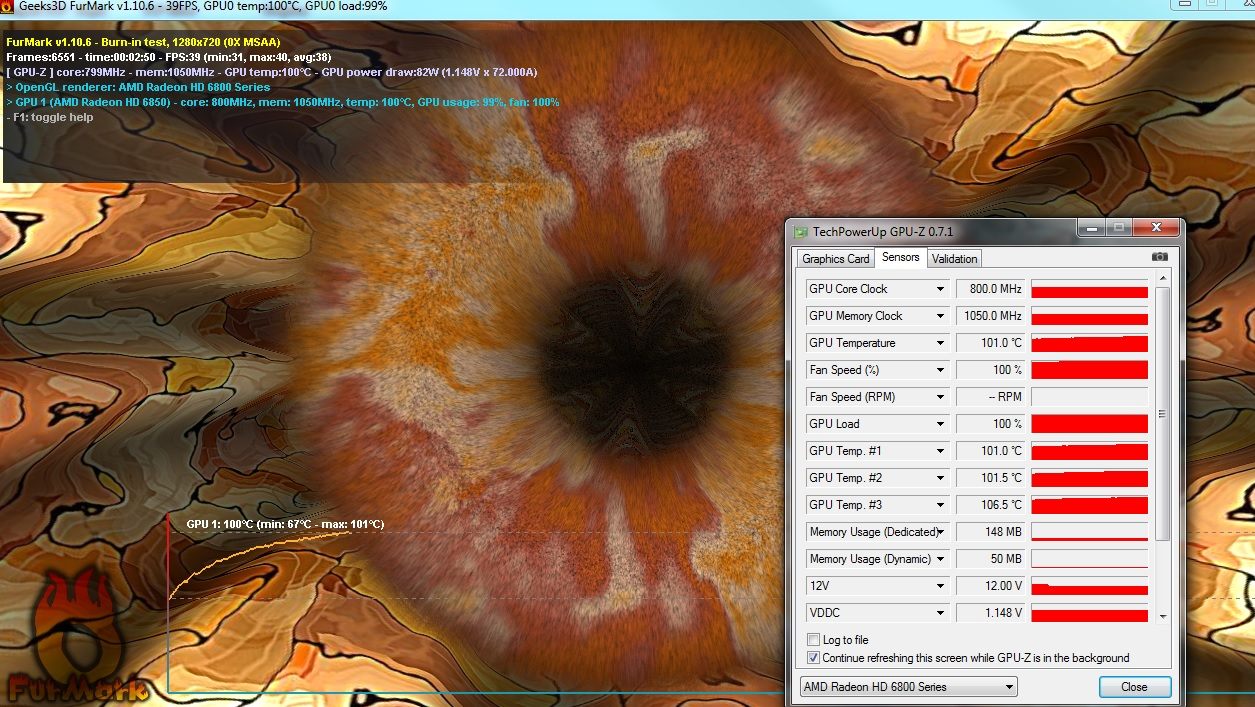Click the "106.5 °C" temperature value
The image size is (1255, 707).
(990, 505)
